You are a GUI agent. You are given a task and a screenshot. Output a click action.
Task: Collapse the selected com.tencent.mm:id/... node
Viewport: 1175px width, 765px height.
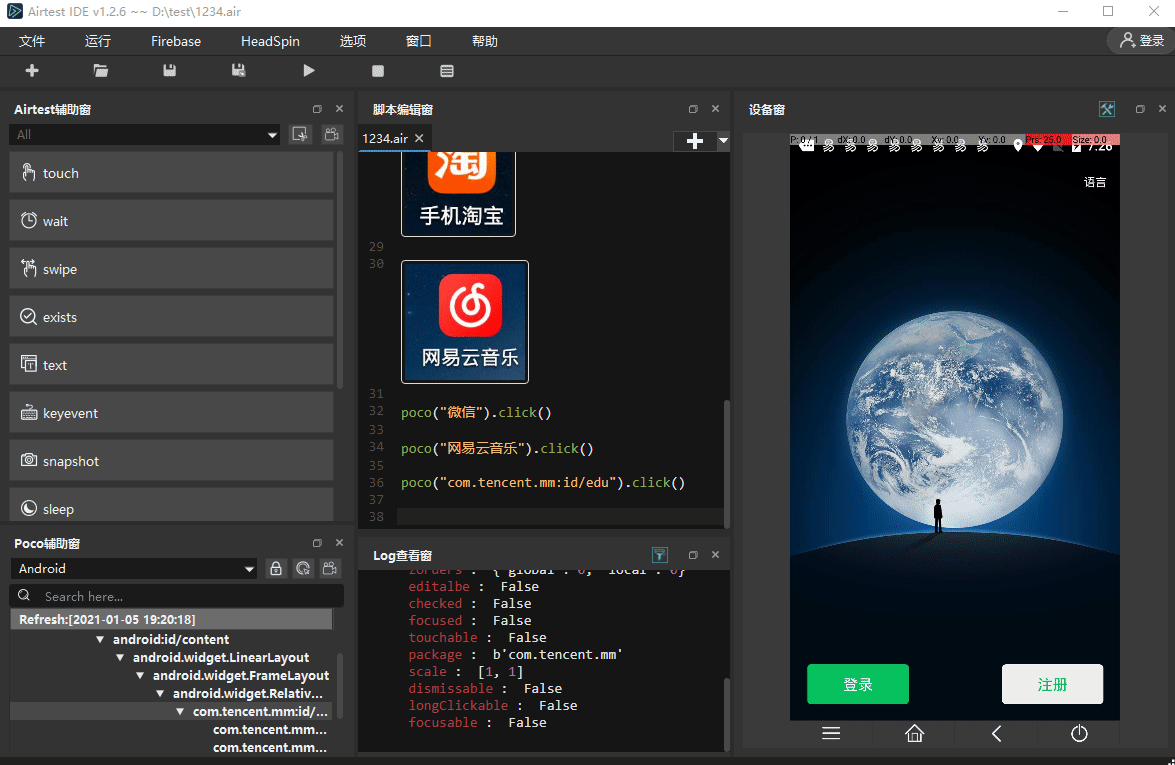point(180,711)
